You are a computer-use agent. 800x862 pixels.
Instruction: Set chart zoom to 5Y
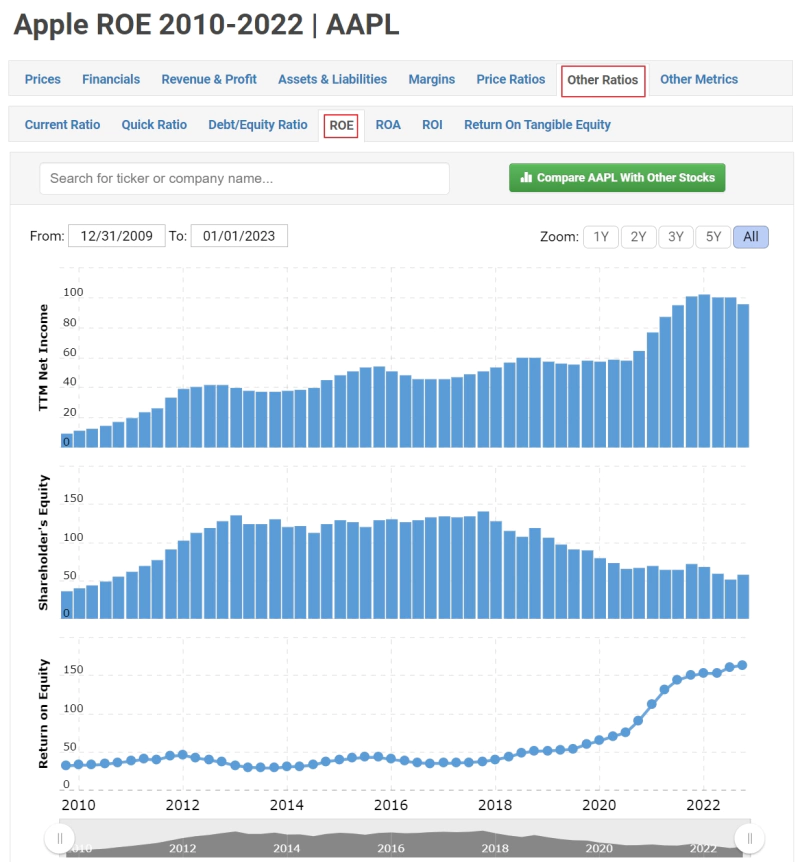click(713, 237)
